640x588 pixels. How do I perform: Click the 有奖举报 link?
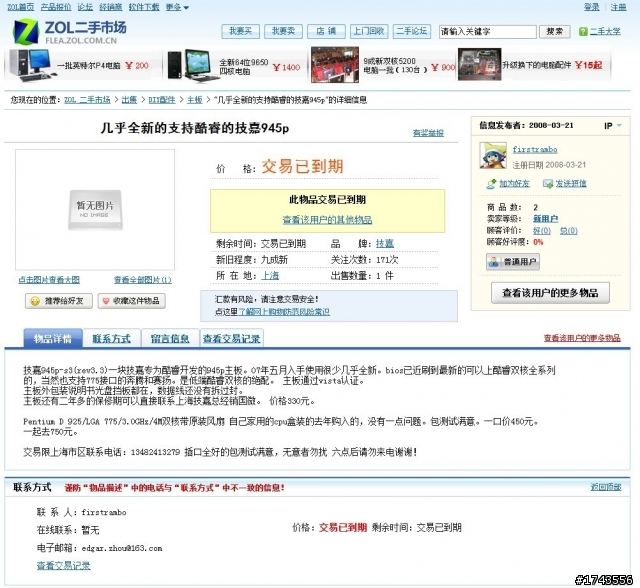(x=428, y=133)
